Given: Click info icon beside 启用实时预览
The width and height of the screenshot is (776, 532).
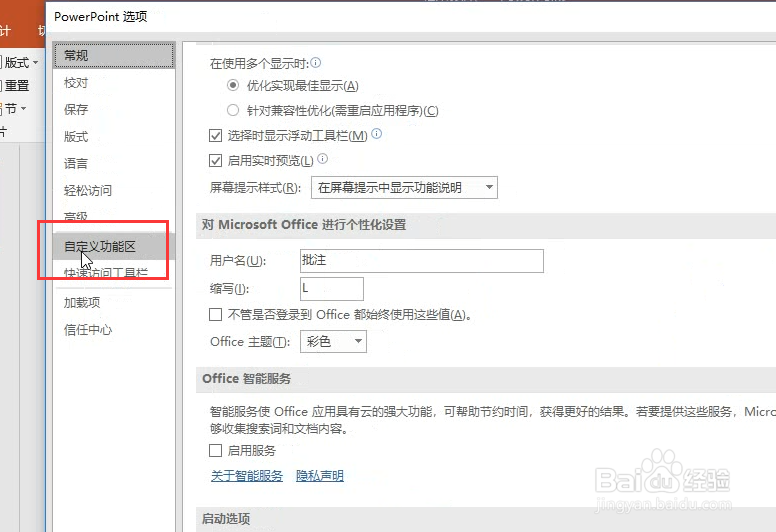Looking at the screenshot, I should coord(323,159).
